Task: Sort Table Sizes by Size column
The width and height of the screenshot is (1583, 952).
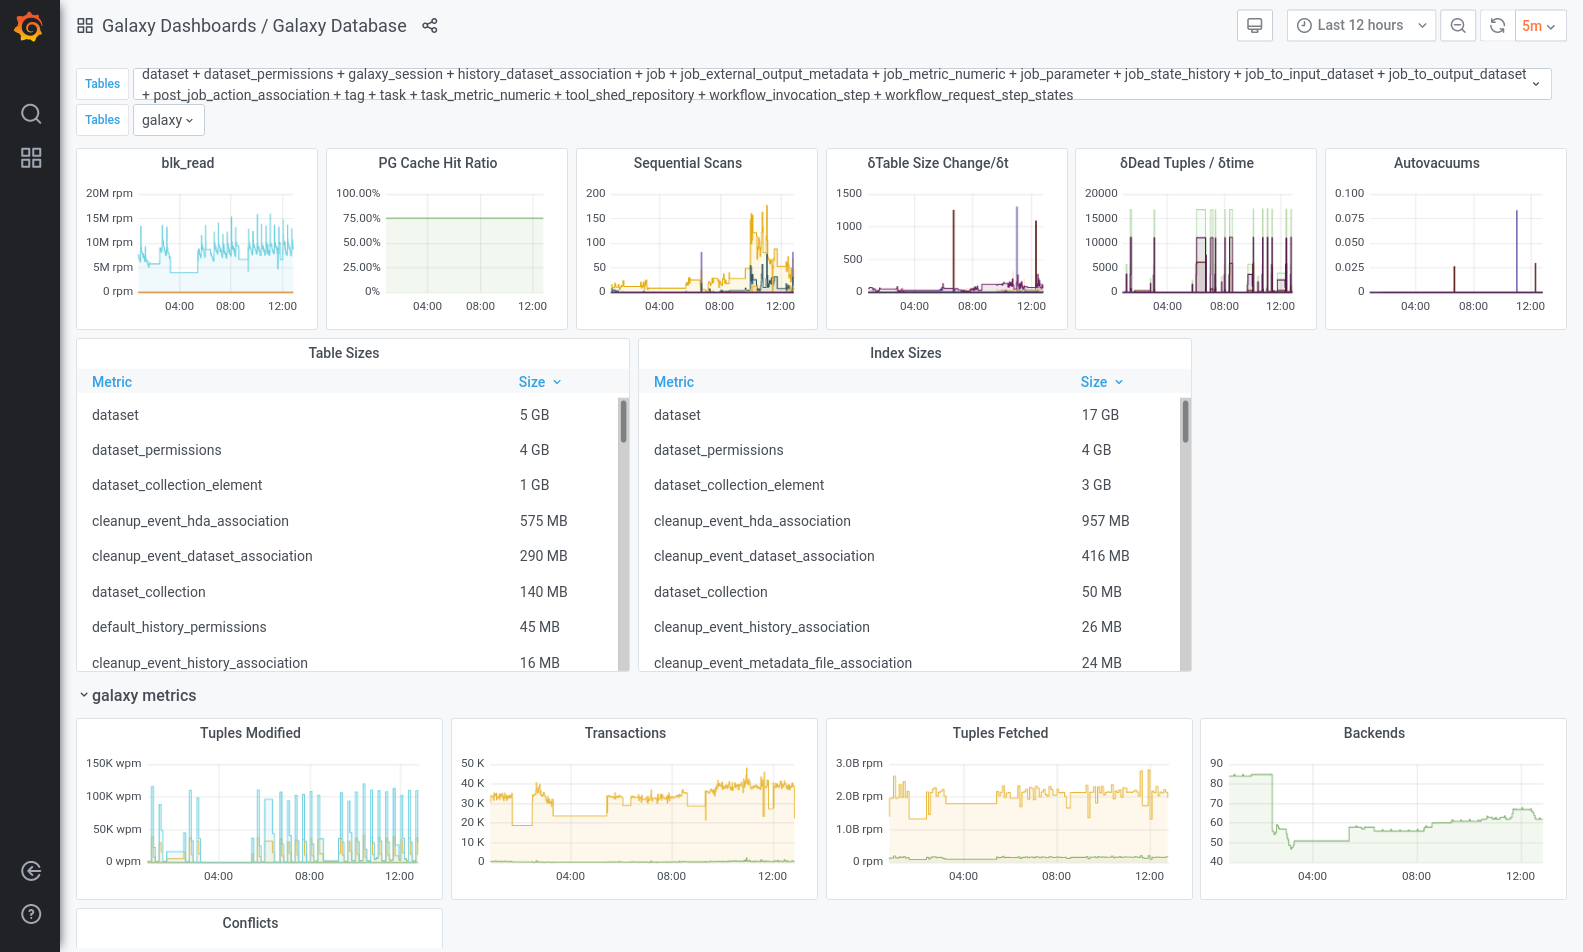Action: [540, 382]
